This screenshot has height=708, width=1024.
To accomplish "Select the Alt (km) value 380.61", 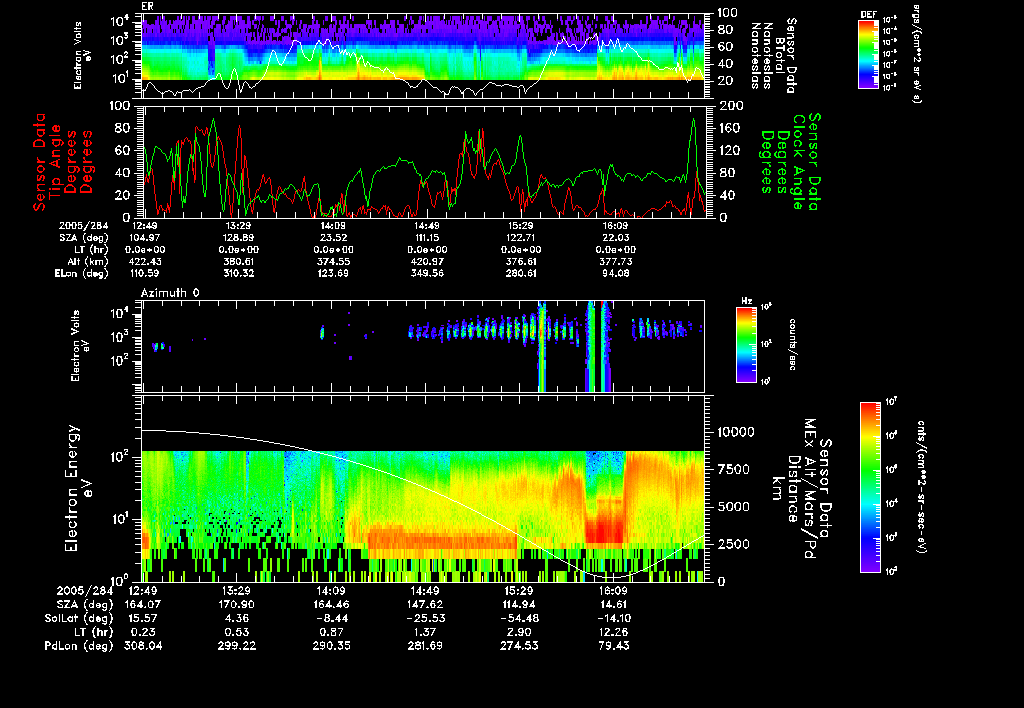I will (x=238, y=261).
